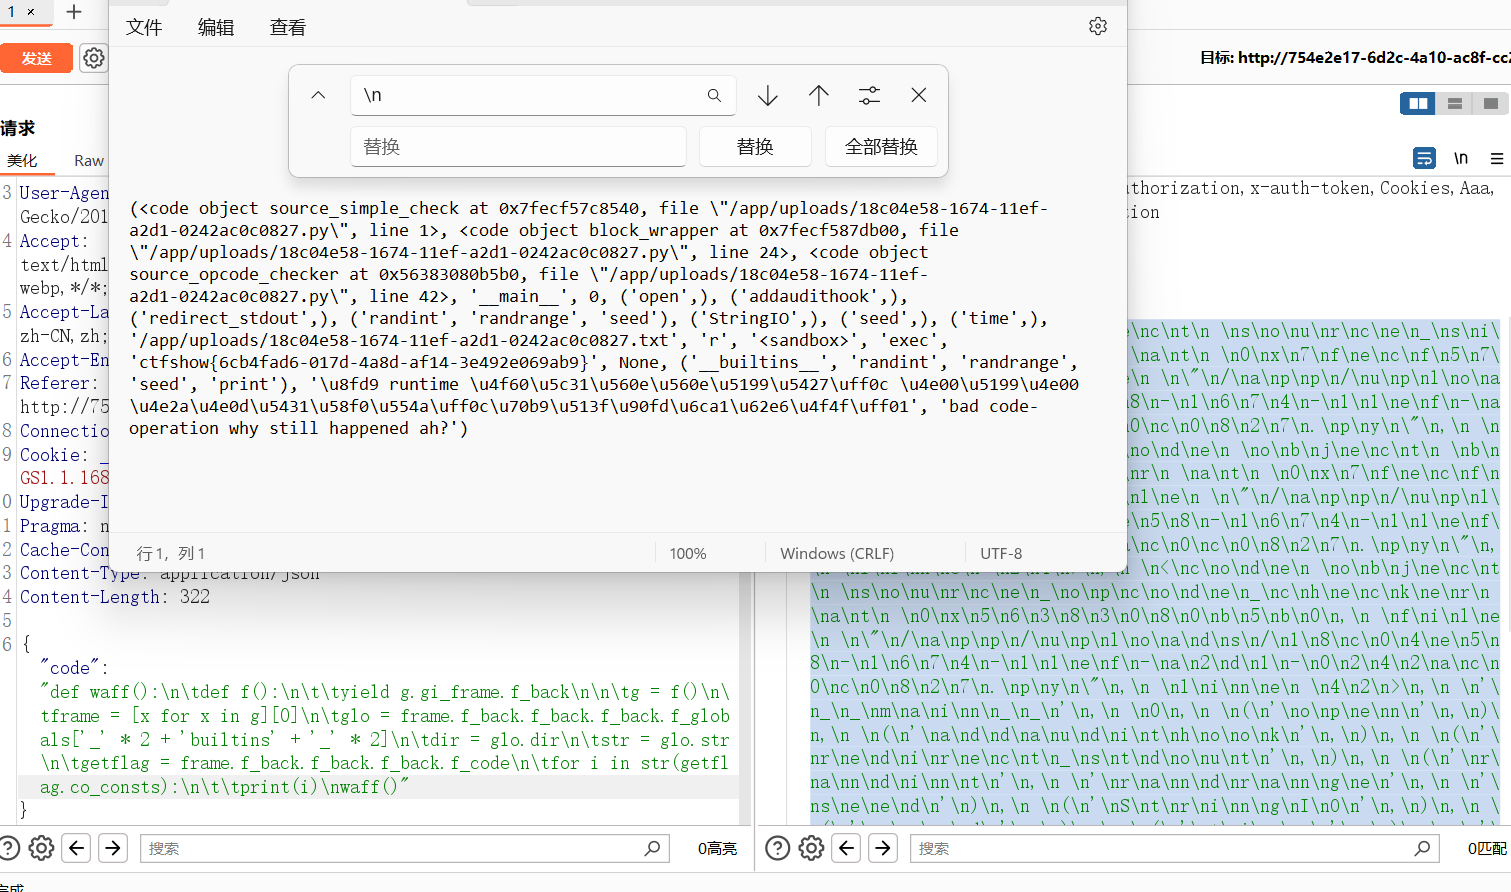Toggle the \n non-printable characters display
The width and height of the screenshot is (1511, 892).
[1461, 158]
